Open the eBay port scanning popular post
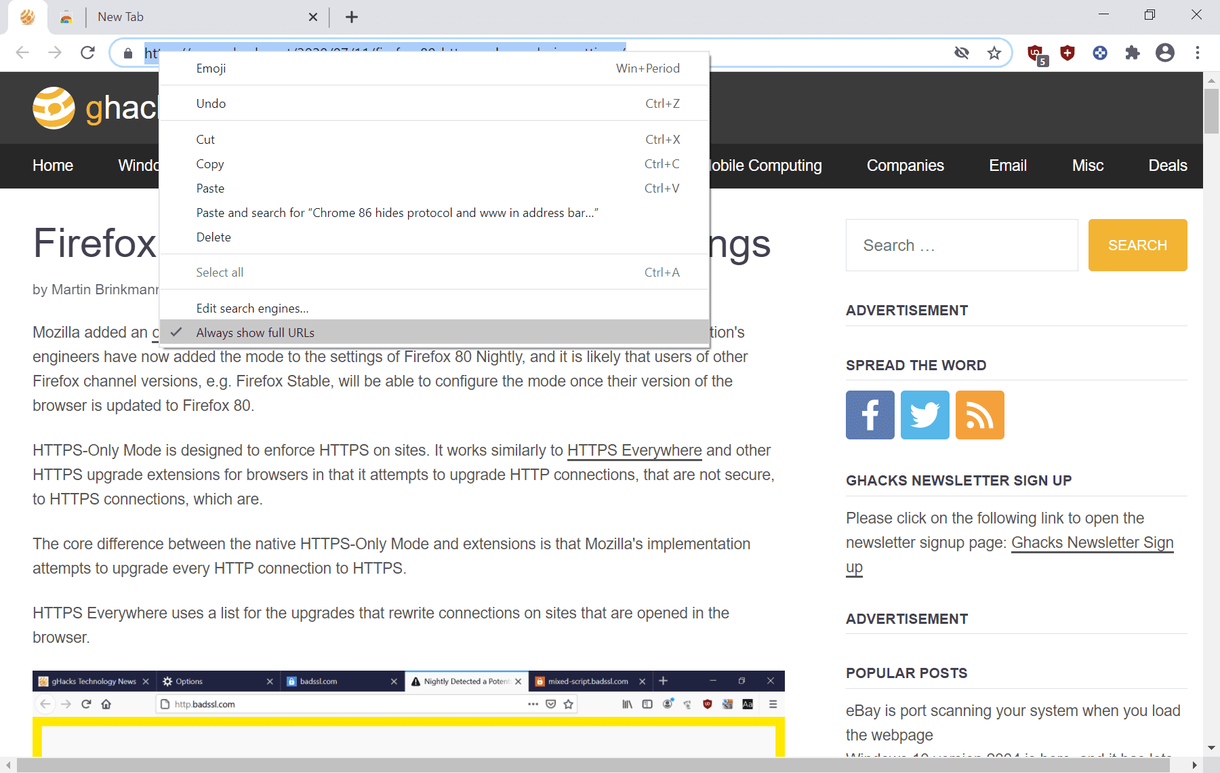Screen dimensions: 1220x773 [x=1013, y=723]
